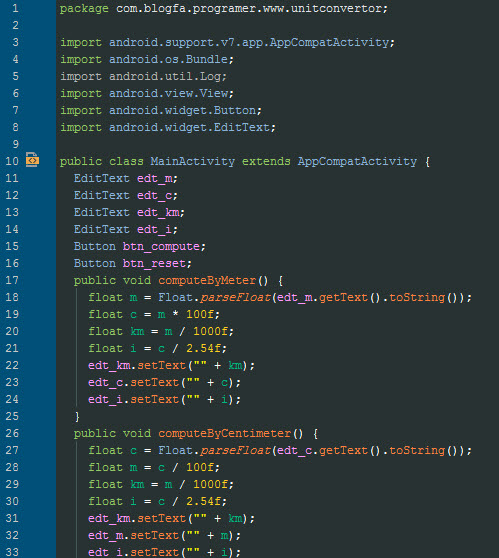Click the 1000f literal on line 29
Viewport: 499px width, 558px height.
point(210,484)
